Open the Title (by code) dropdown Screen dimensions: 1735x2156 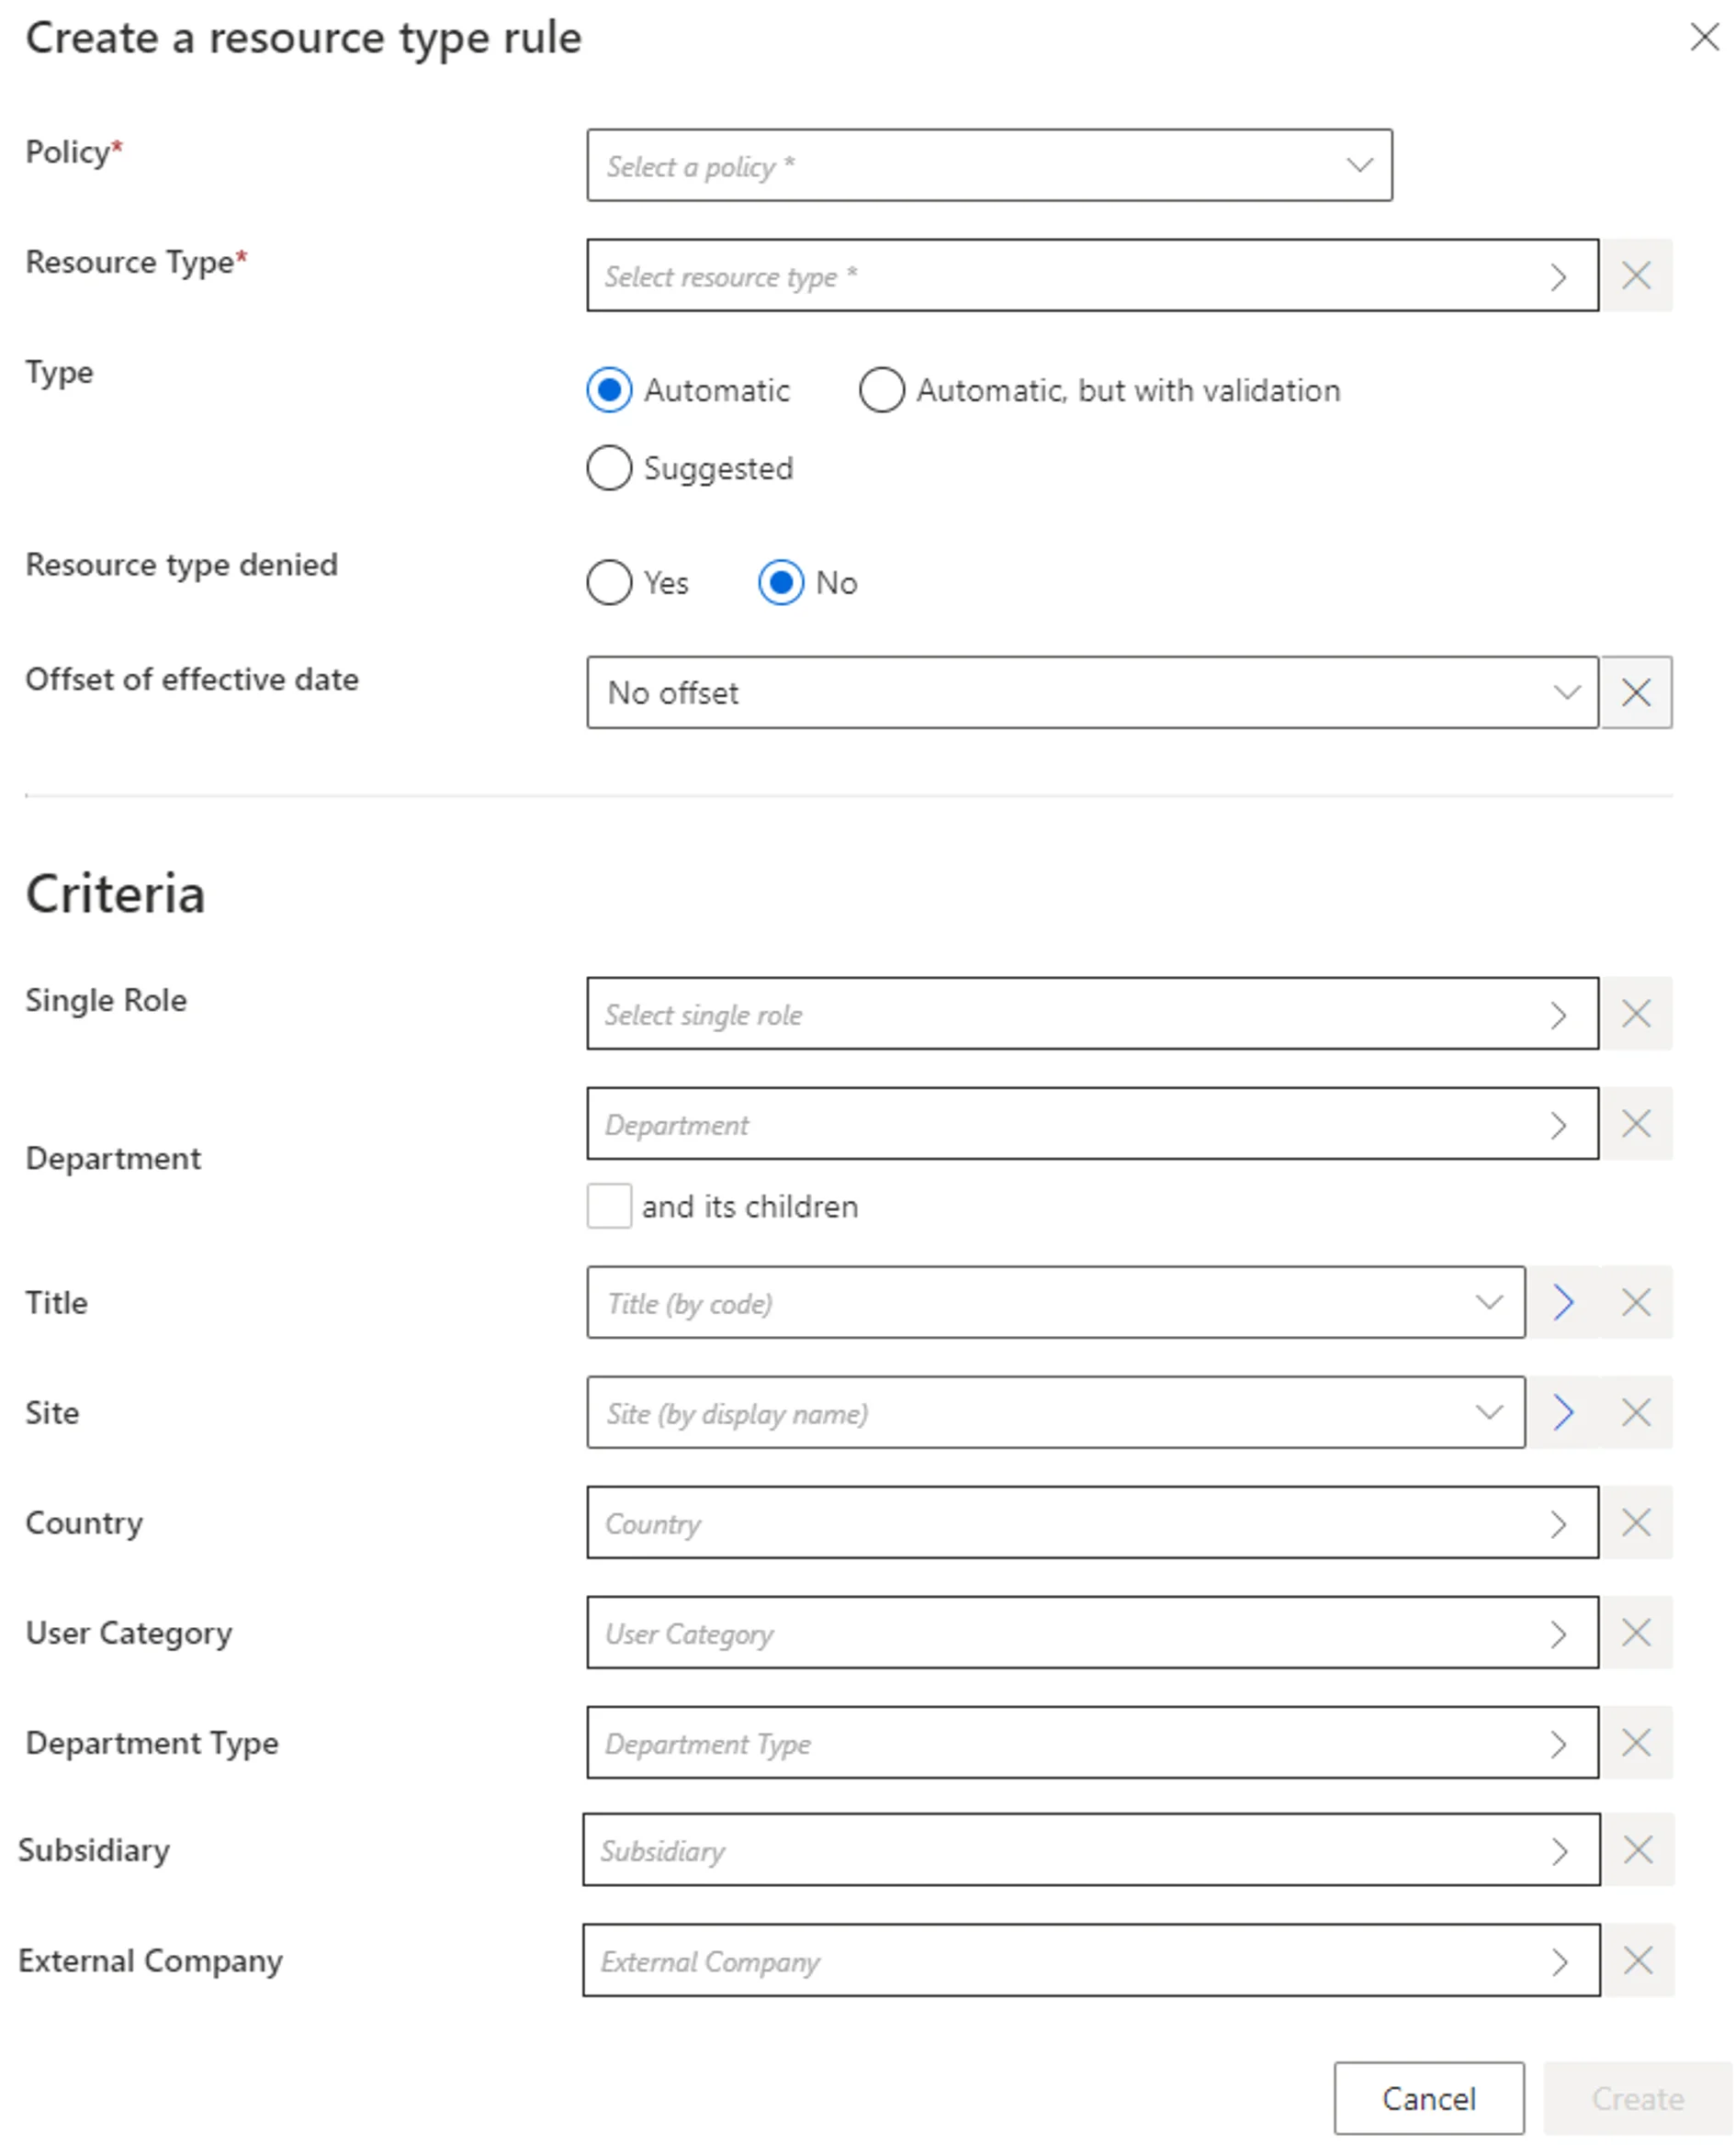[1056, 1302]
